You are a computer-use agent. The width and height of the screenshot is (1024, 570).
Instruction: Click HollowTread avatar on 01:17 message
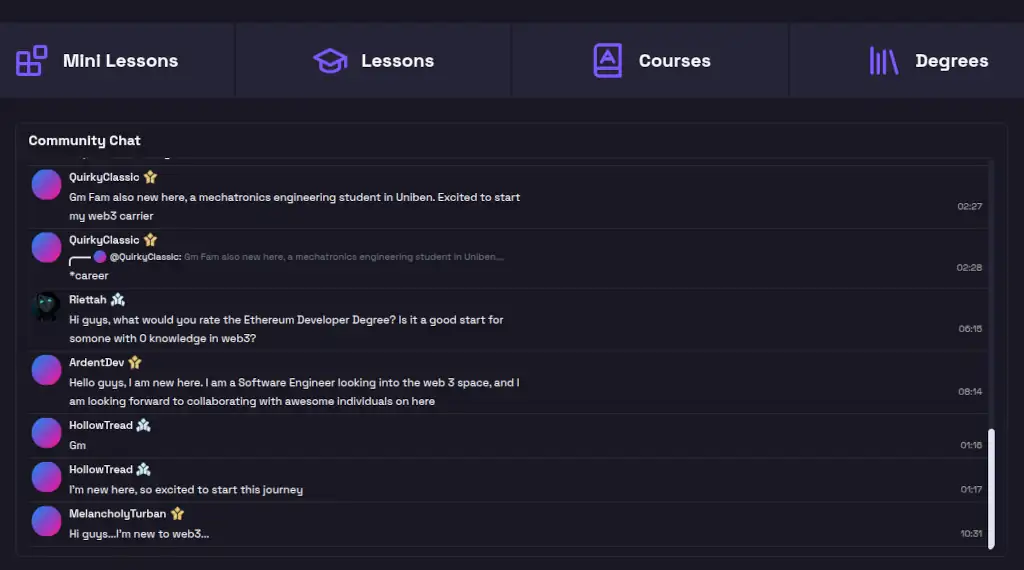click(46, 477)
